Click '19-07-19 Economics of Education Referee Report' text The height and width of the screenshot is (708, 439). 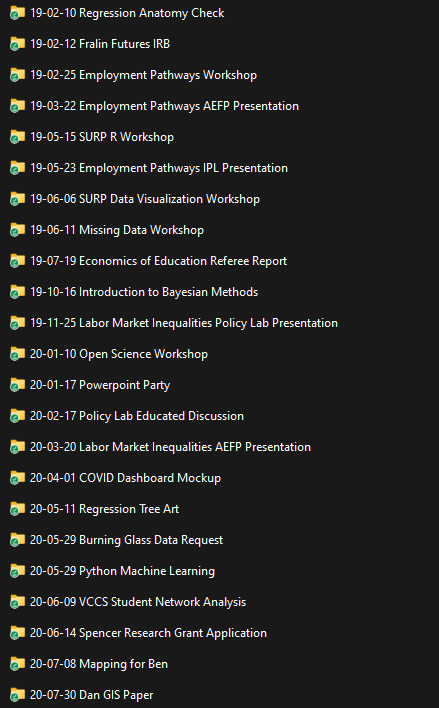pos(158,261)
